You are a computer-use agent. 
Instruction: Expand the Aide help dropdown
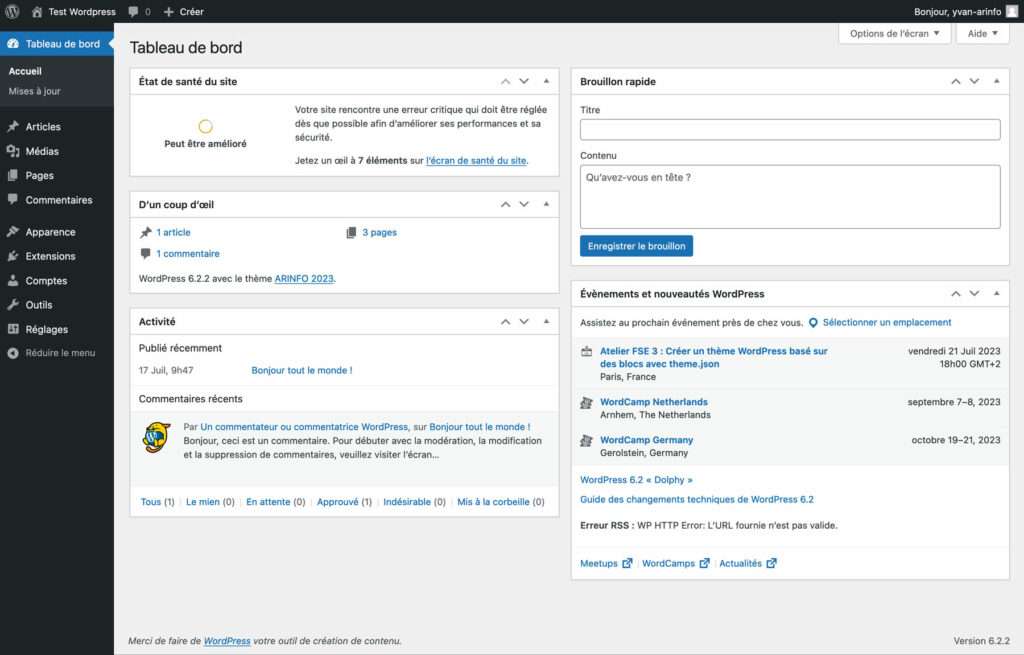point(983,33)
